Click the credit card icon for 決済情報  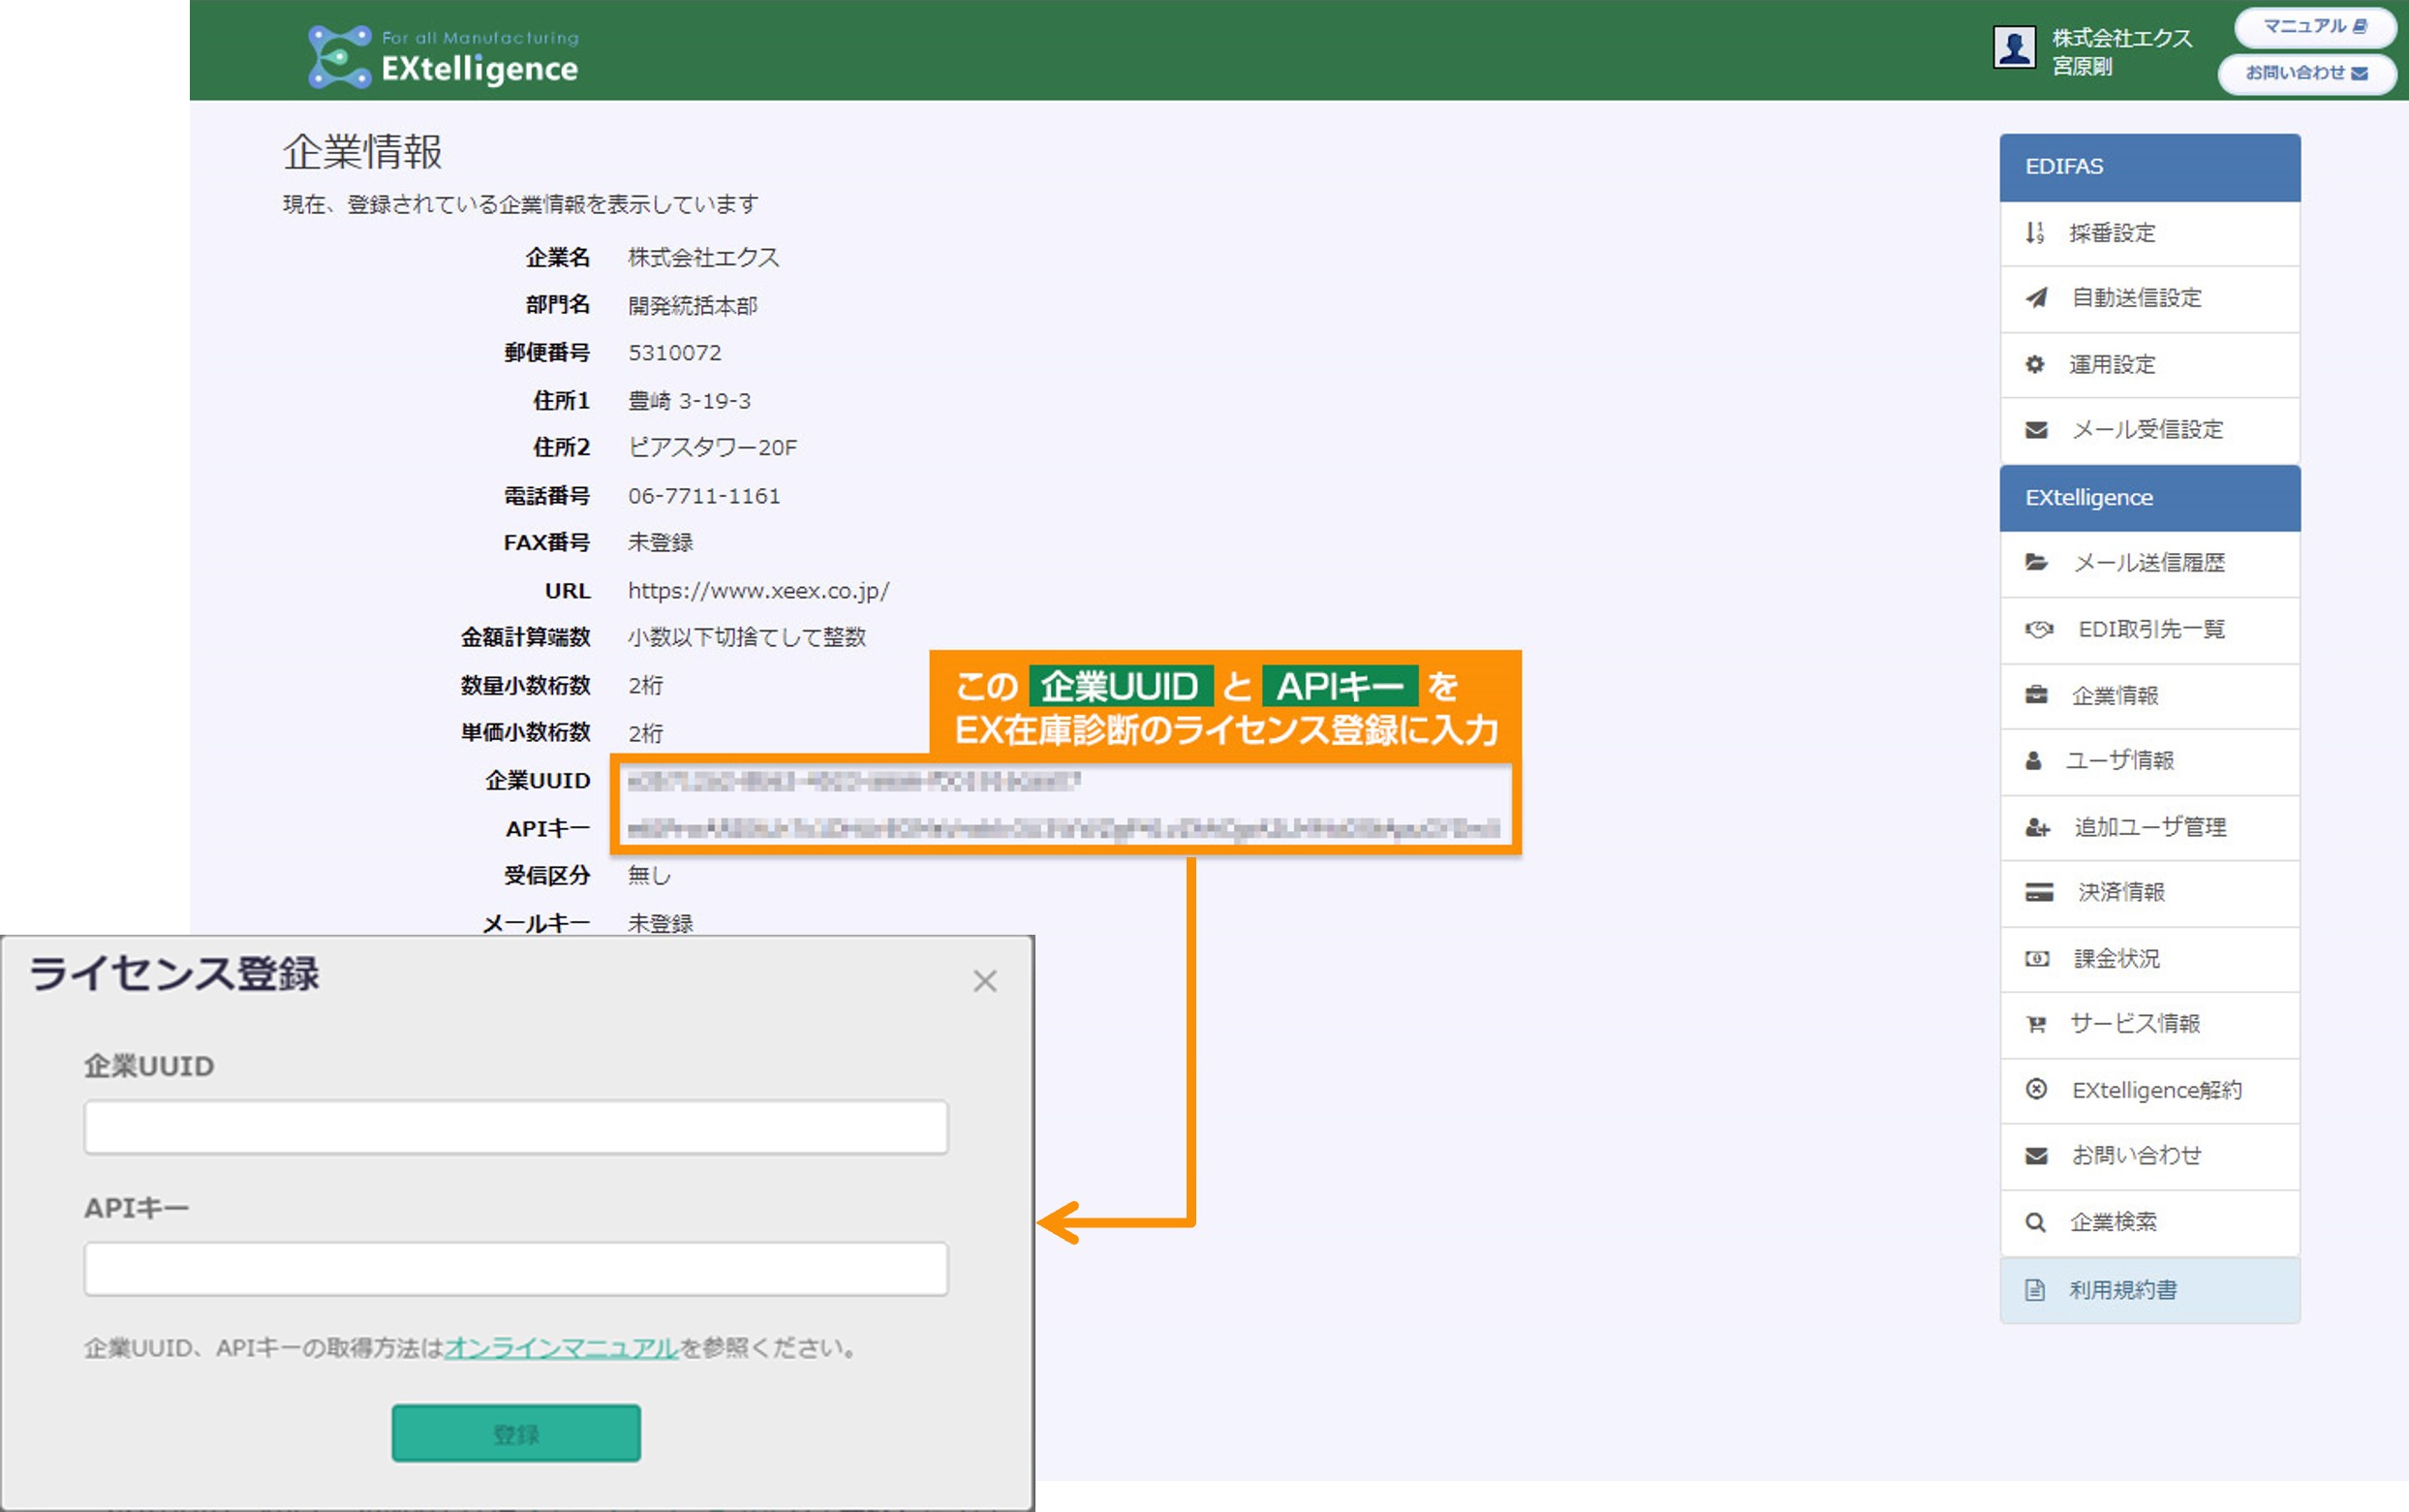pyautogui.click(x=2038, y=892)
